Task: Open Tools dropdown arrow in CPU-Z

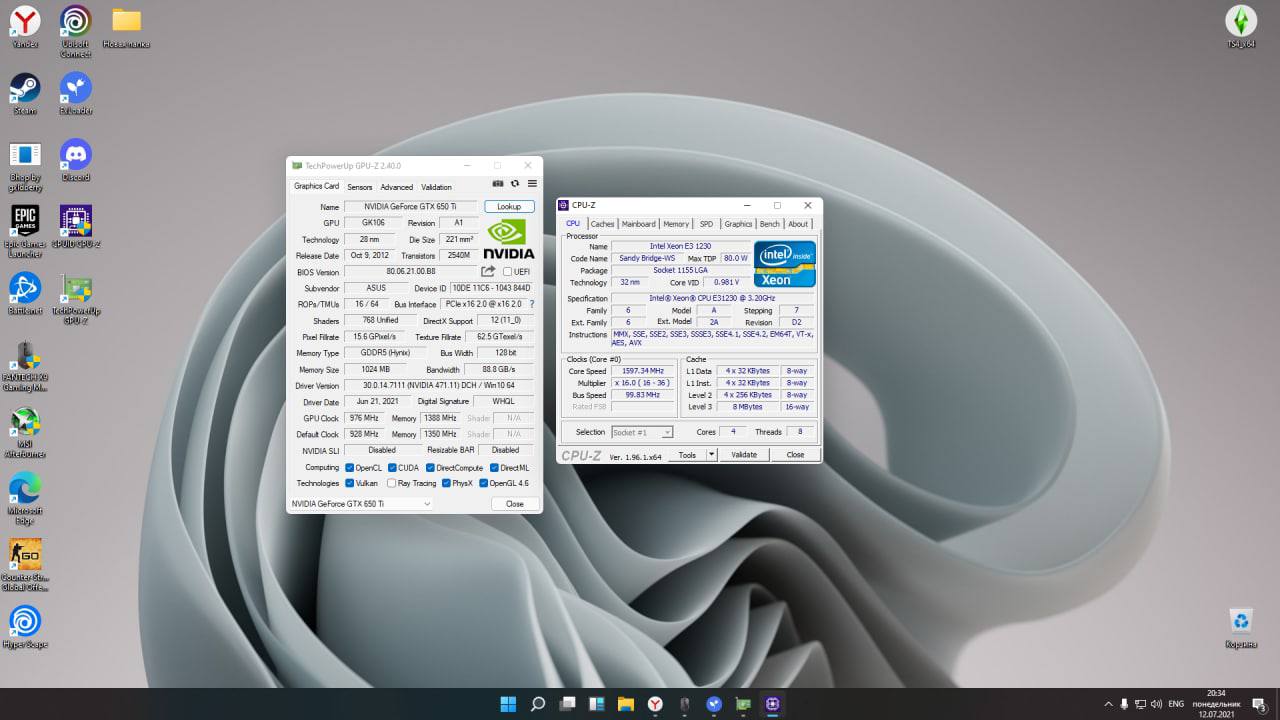Action: coord(712,454)
